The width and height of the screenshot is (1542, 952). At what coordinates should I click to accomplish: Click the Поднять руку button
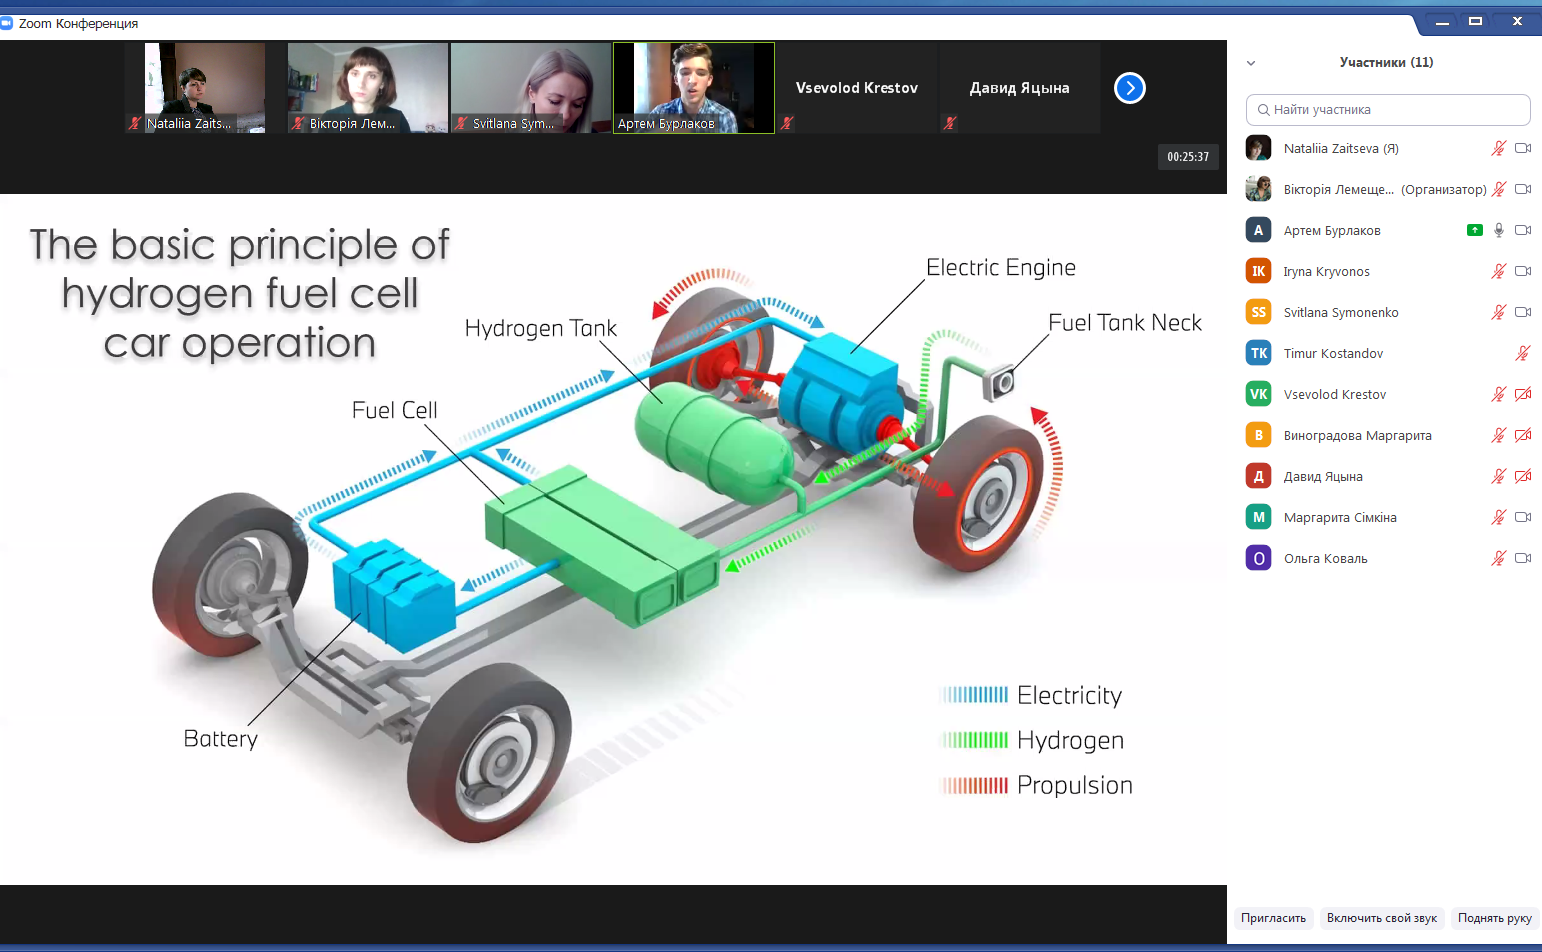(1495, 918)
